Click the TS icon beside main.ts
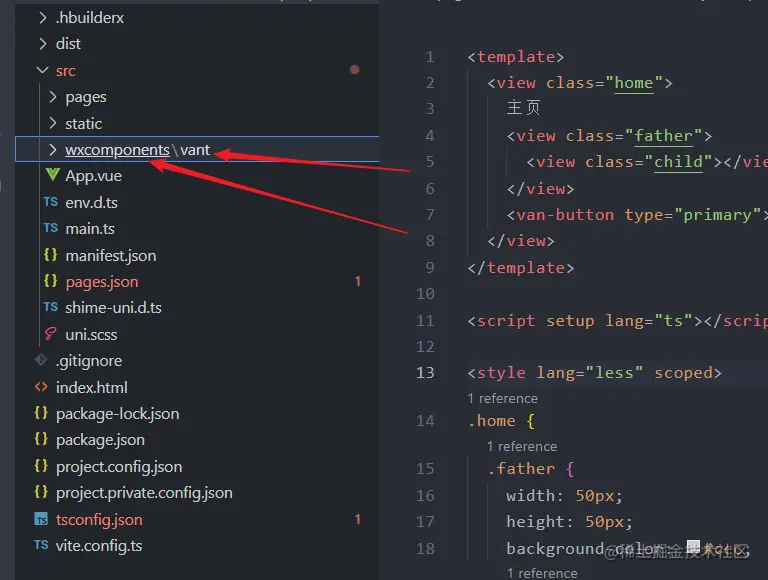This screenshot has height=580, width=768. click(50, 228)
